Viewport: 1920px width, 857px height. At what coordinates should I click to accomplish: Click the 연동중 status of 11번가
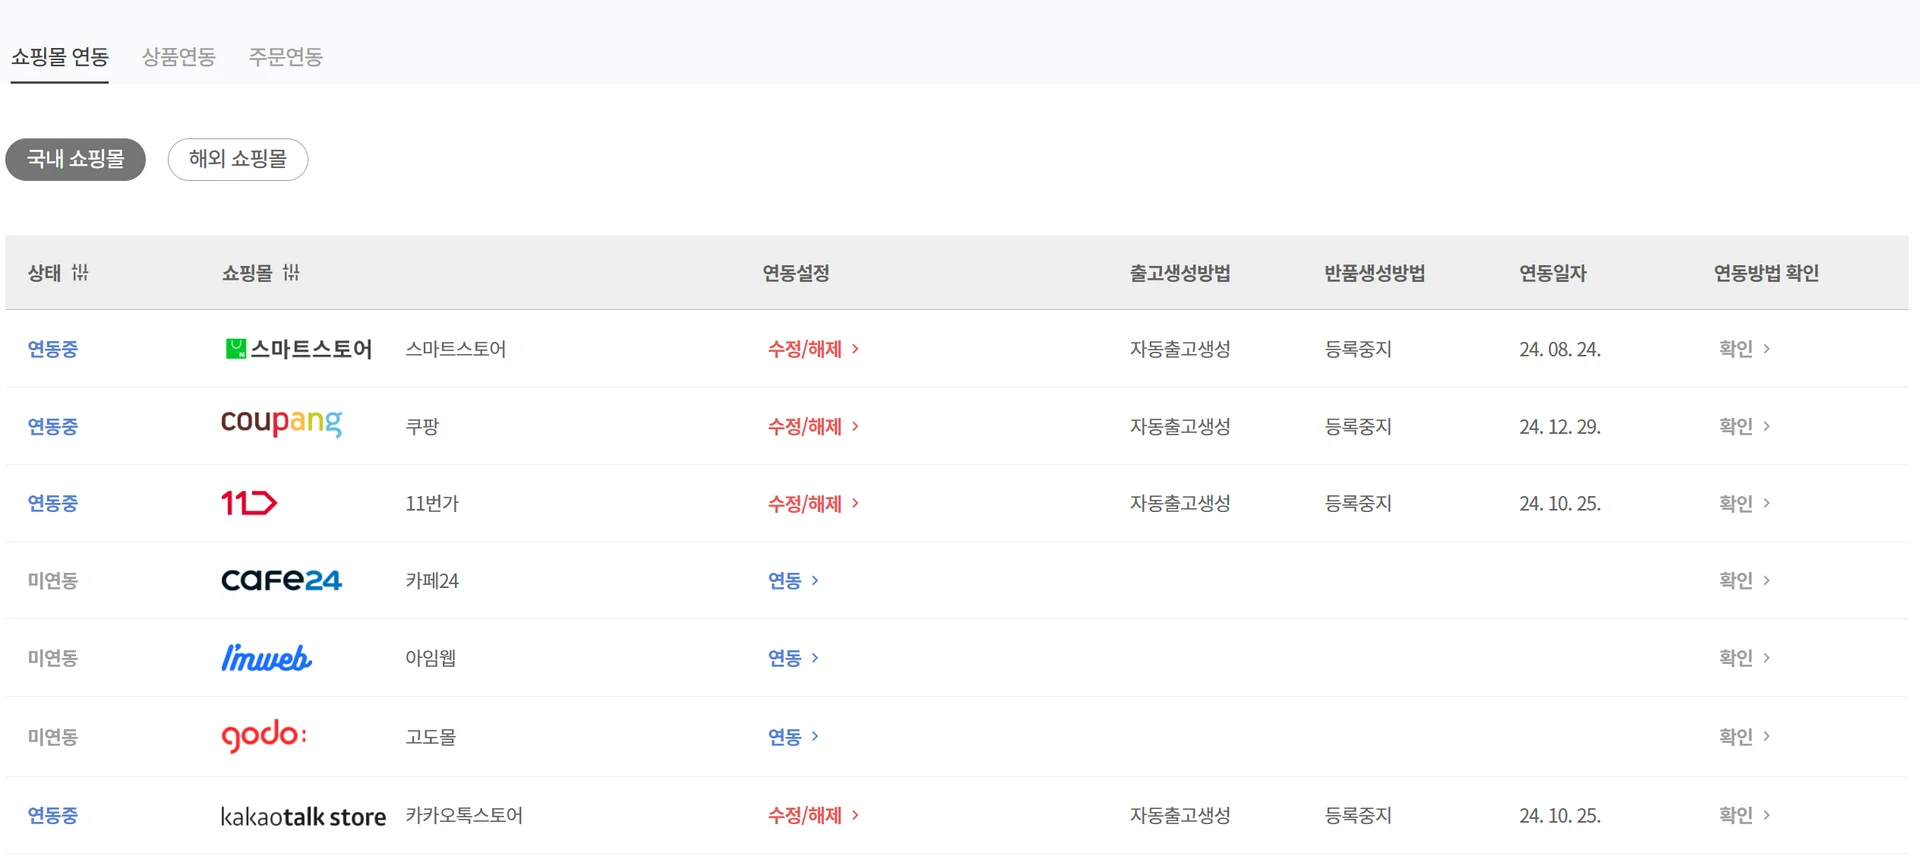coord(53,504)
